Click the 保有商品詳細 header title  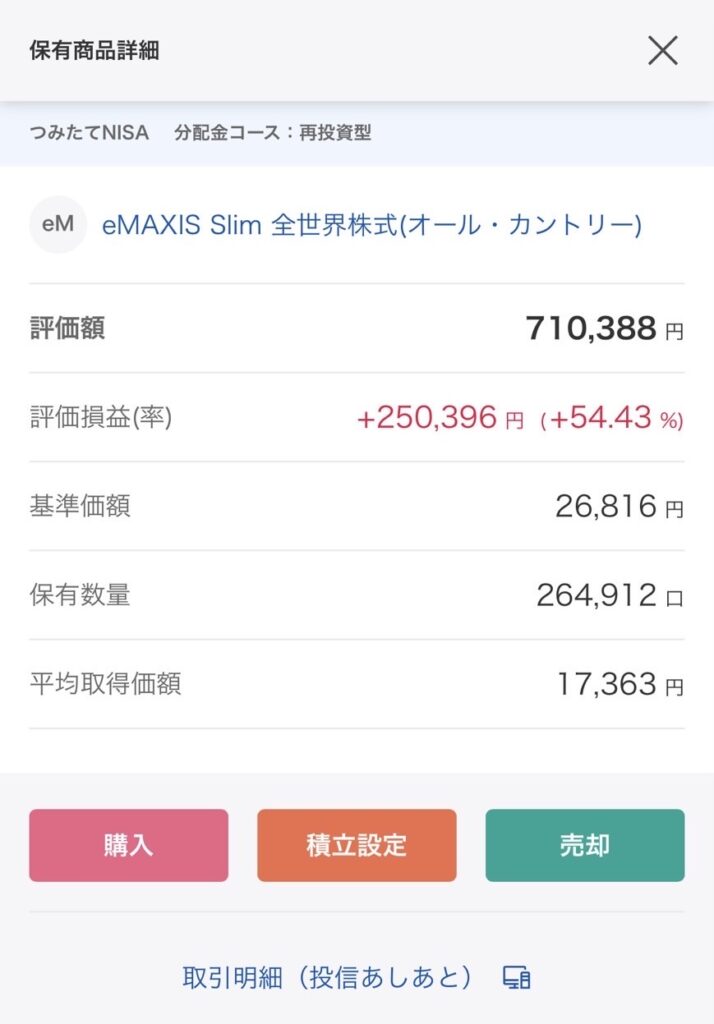94,51
